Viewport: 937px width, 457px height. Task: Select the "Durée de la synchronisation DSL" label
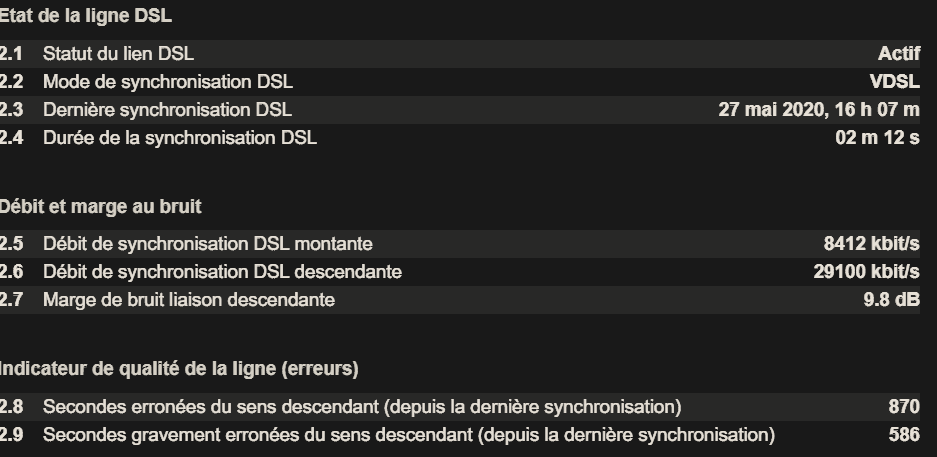[x=180, y=138]
